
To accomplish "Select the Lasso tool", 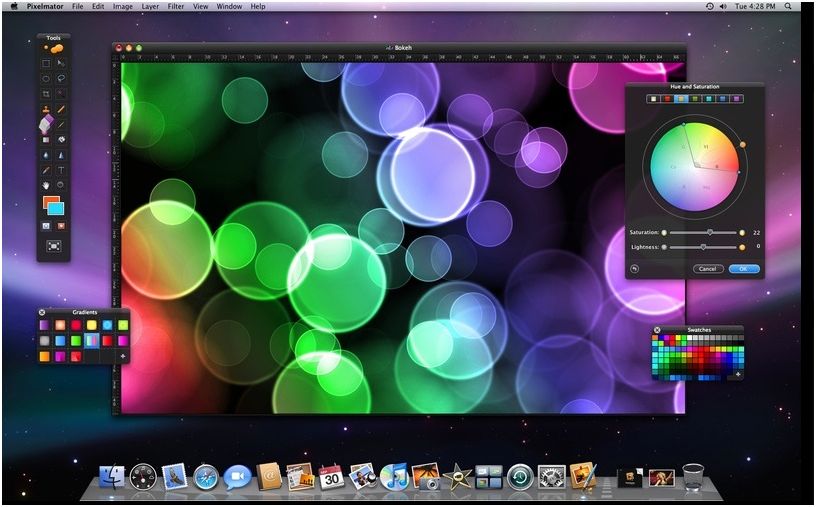I will point(61,78).
